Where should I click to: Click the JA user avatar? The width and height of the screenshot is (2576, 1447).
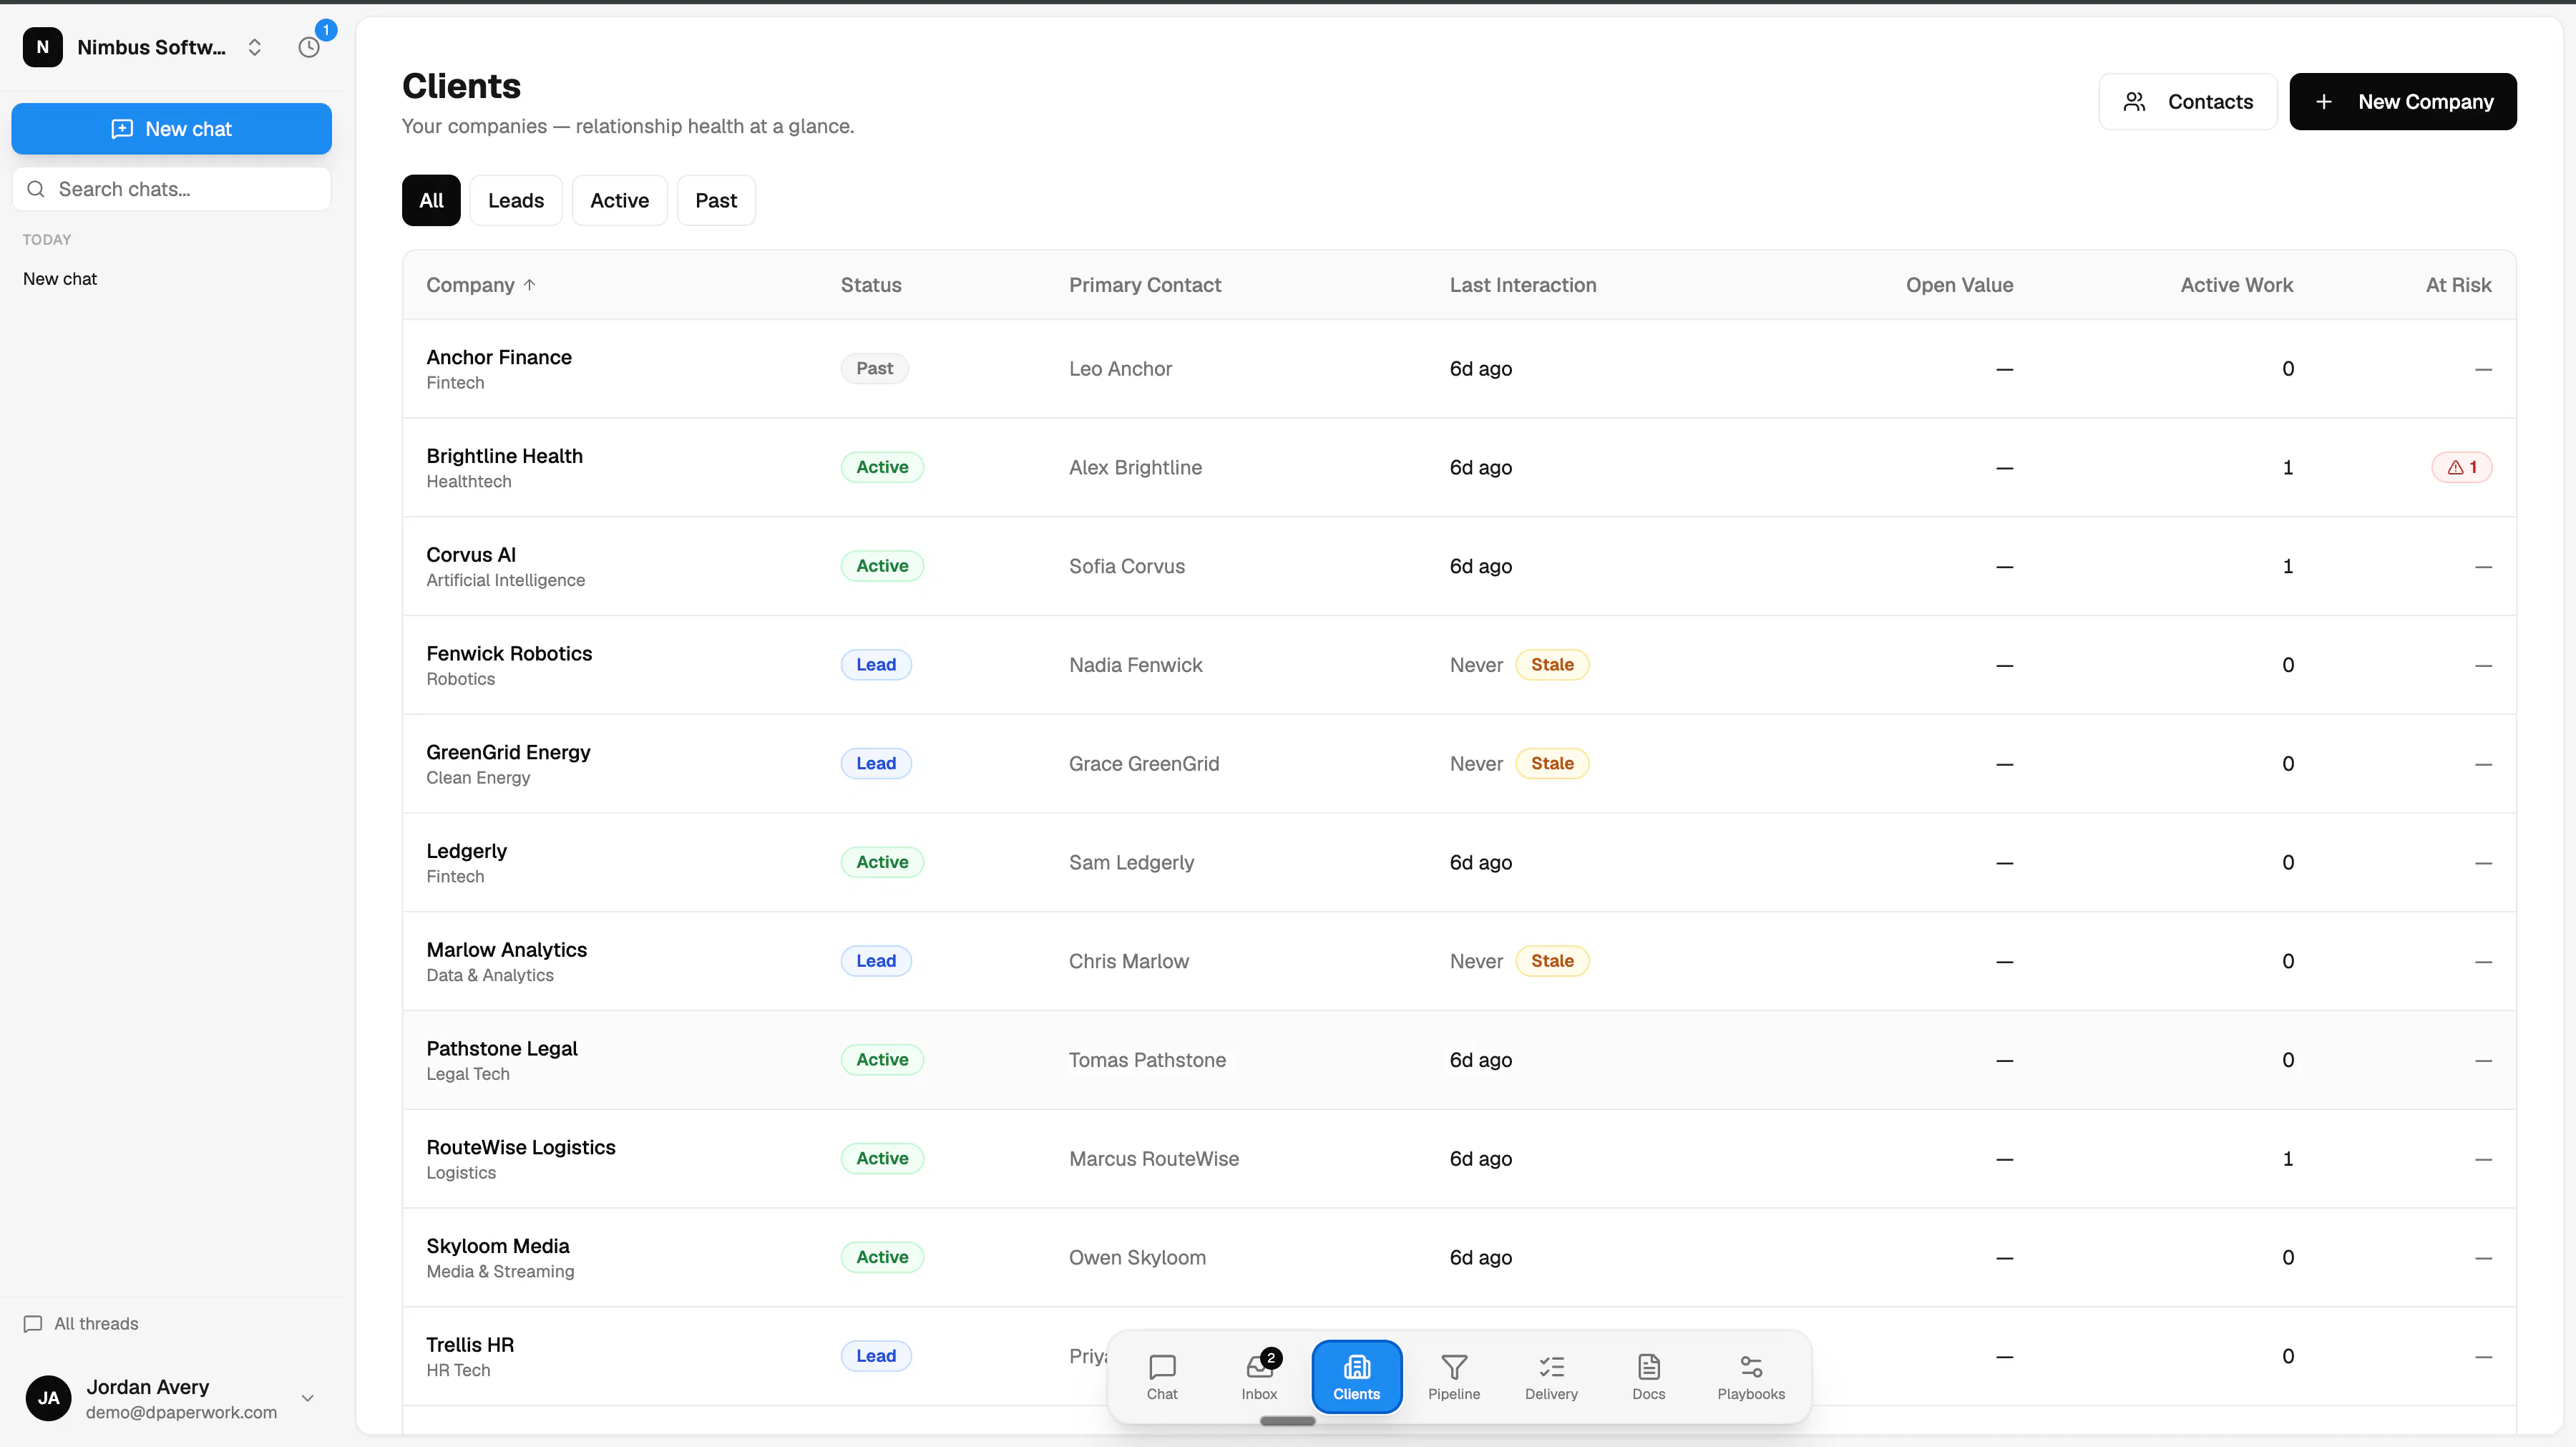coord(48,1398)
